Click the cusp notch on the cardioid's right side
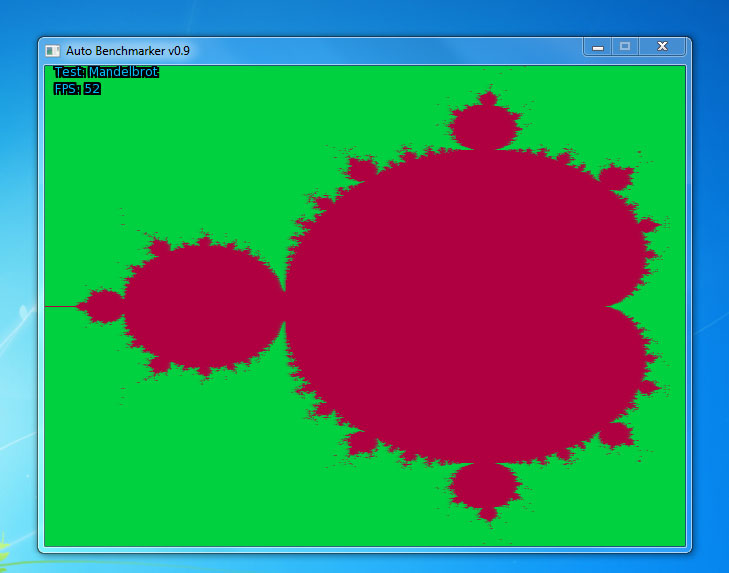Viewport: 729px width, 573px height. tap(602, 306)
